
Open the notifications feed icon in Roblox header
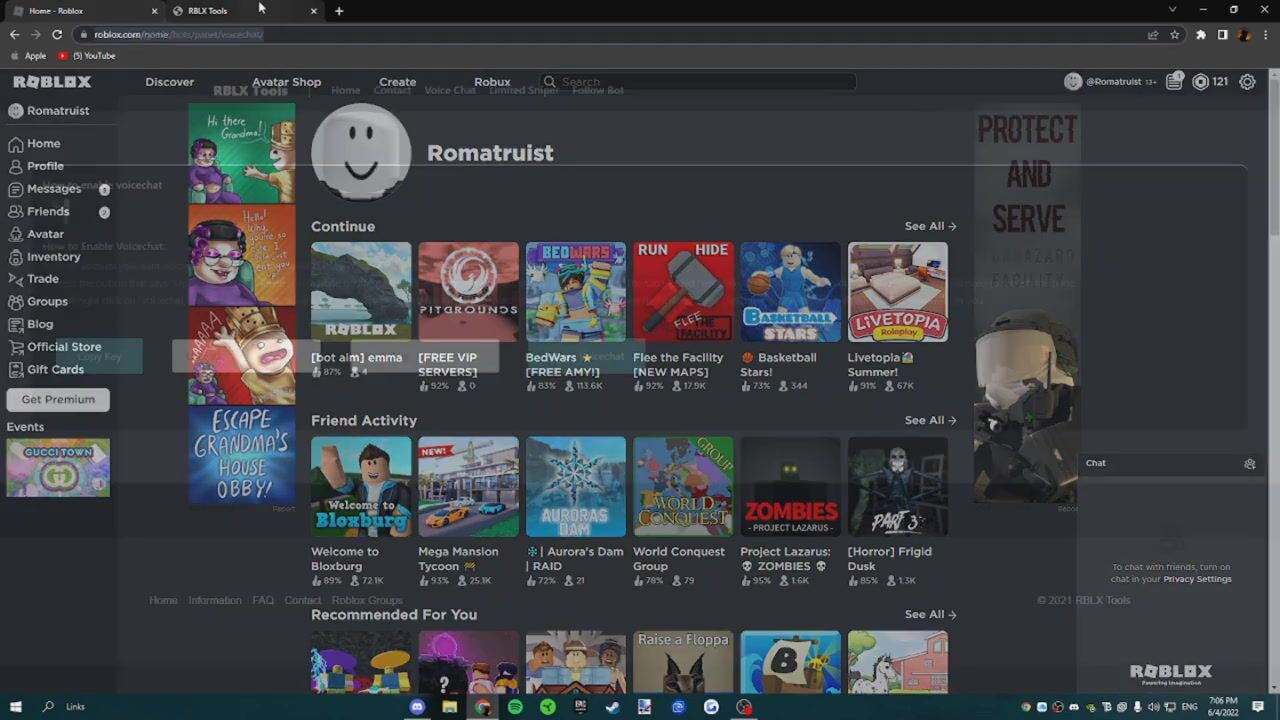(1174, 82)
